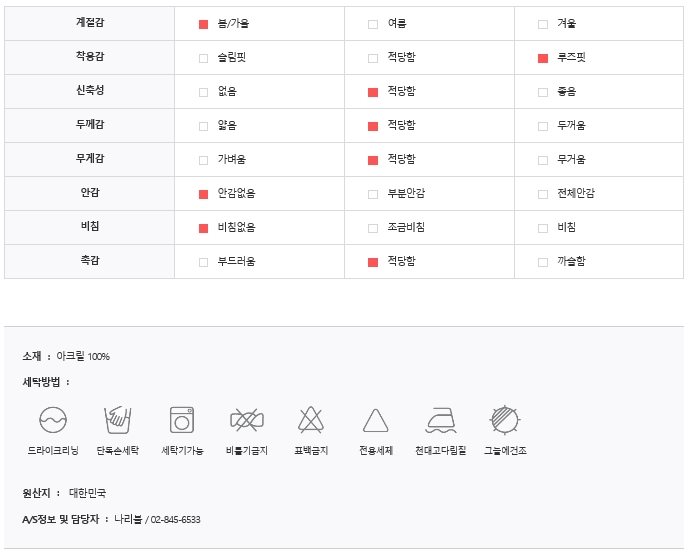The image size is (689, 555).
Task: Click the 아크릴 100% material text
Action: pyautogui.click(x=83, y=356)
